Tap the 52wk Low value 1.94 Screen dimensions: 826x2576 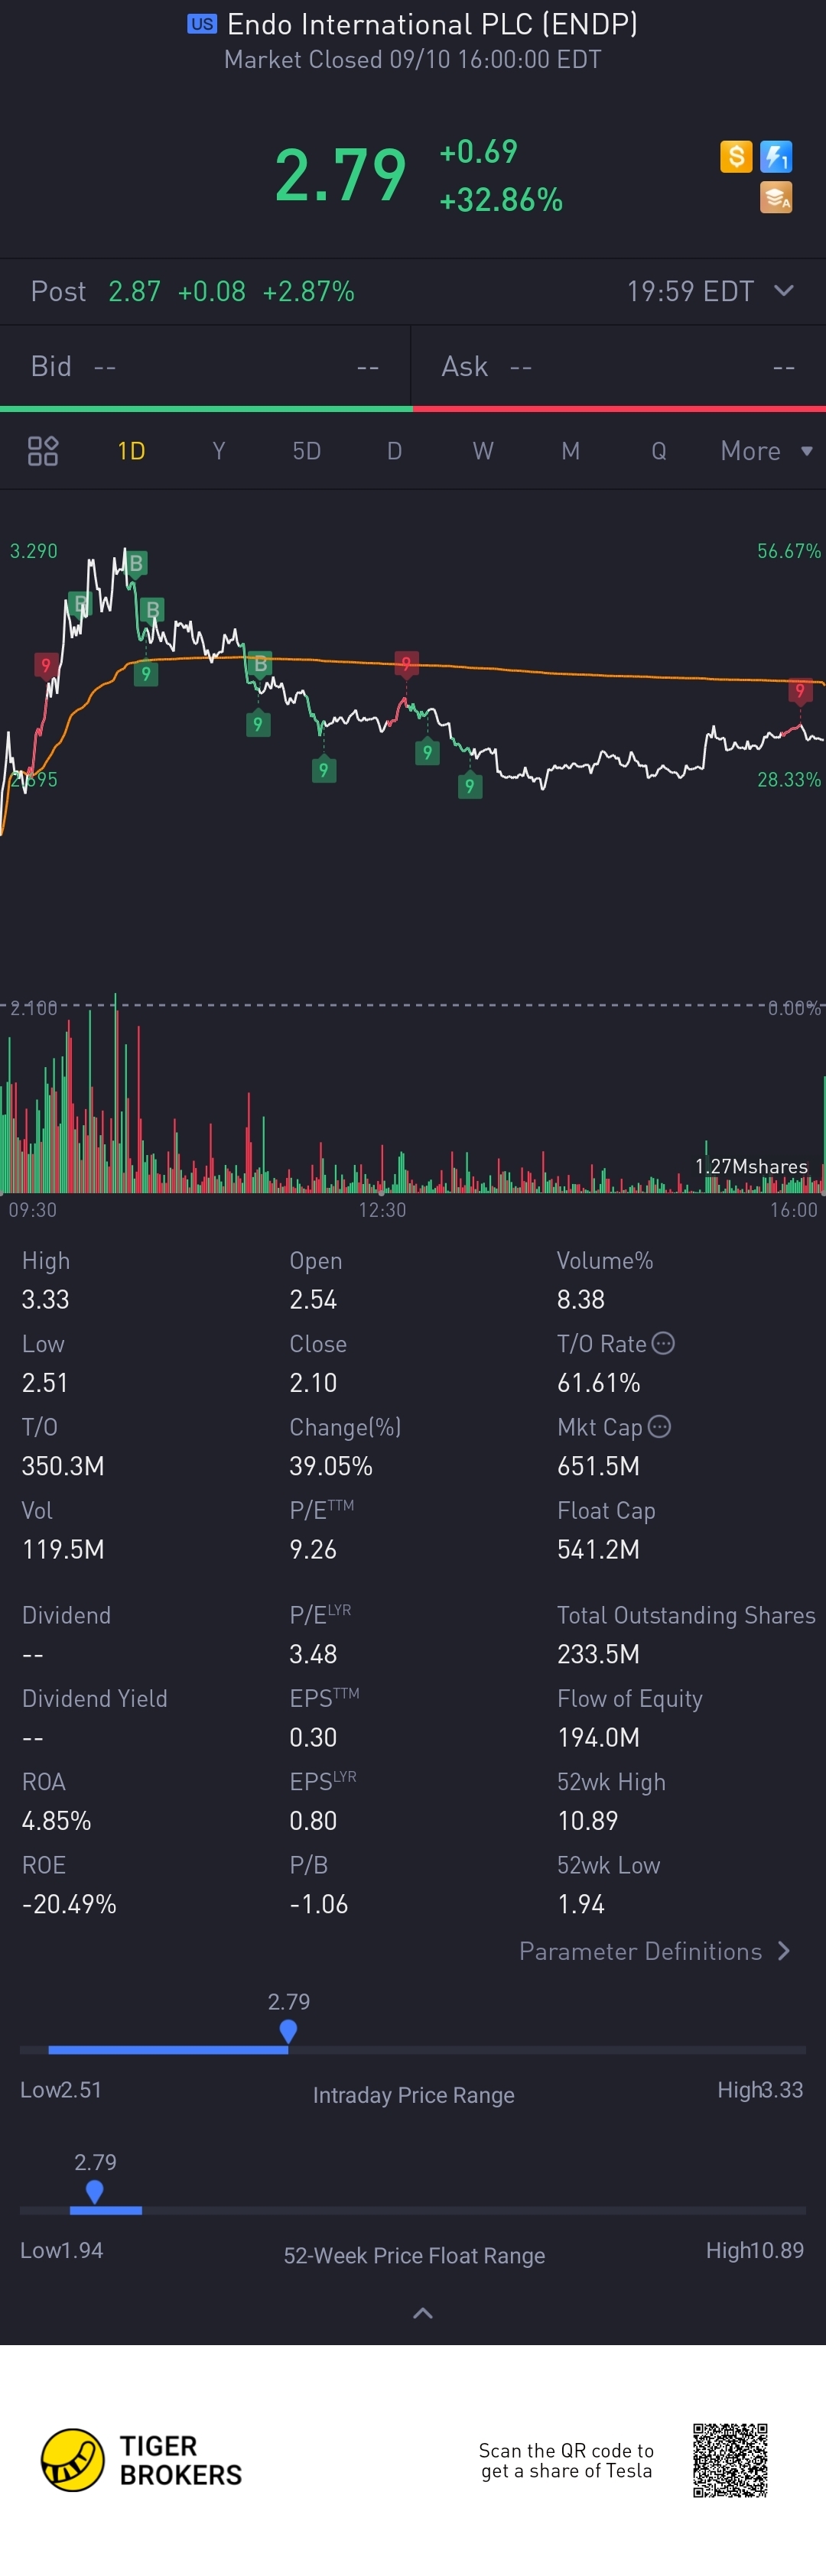coord(581,1904)
